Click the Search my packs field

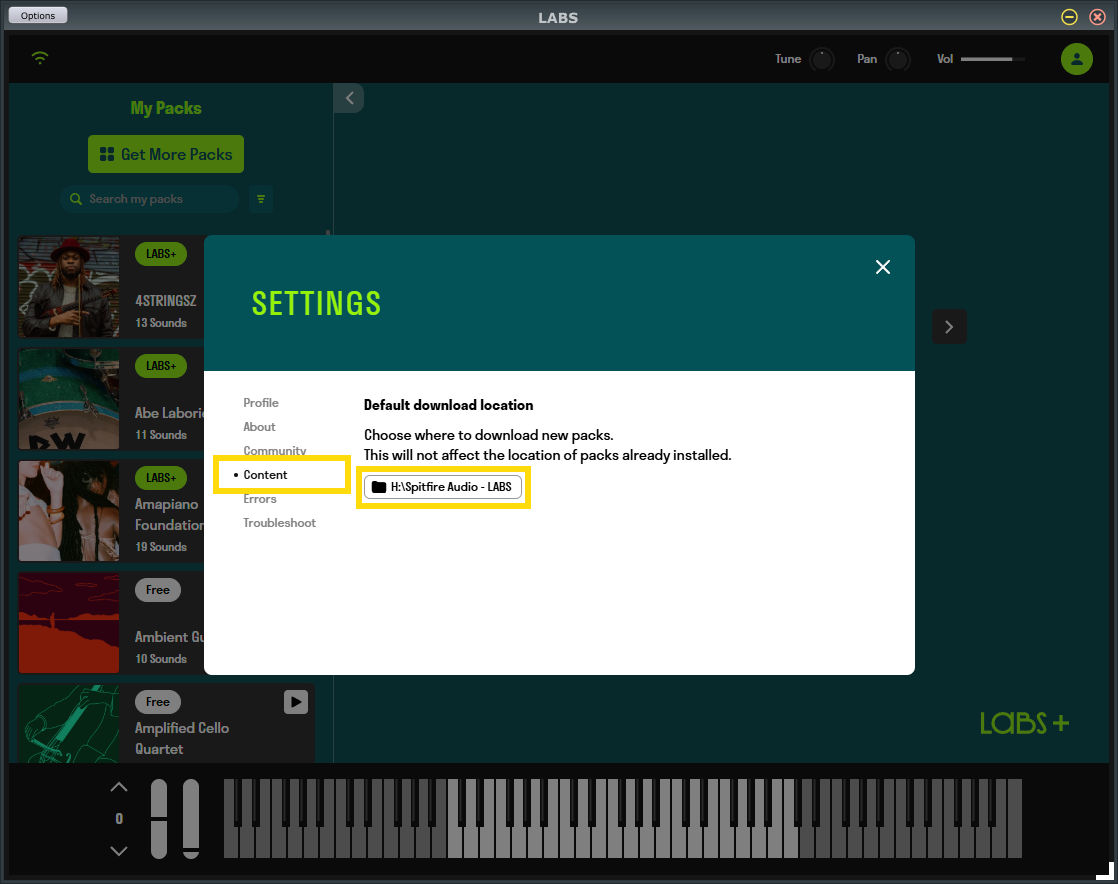point(150,199)
